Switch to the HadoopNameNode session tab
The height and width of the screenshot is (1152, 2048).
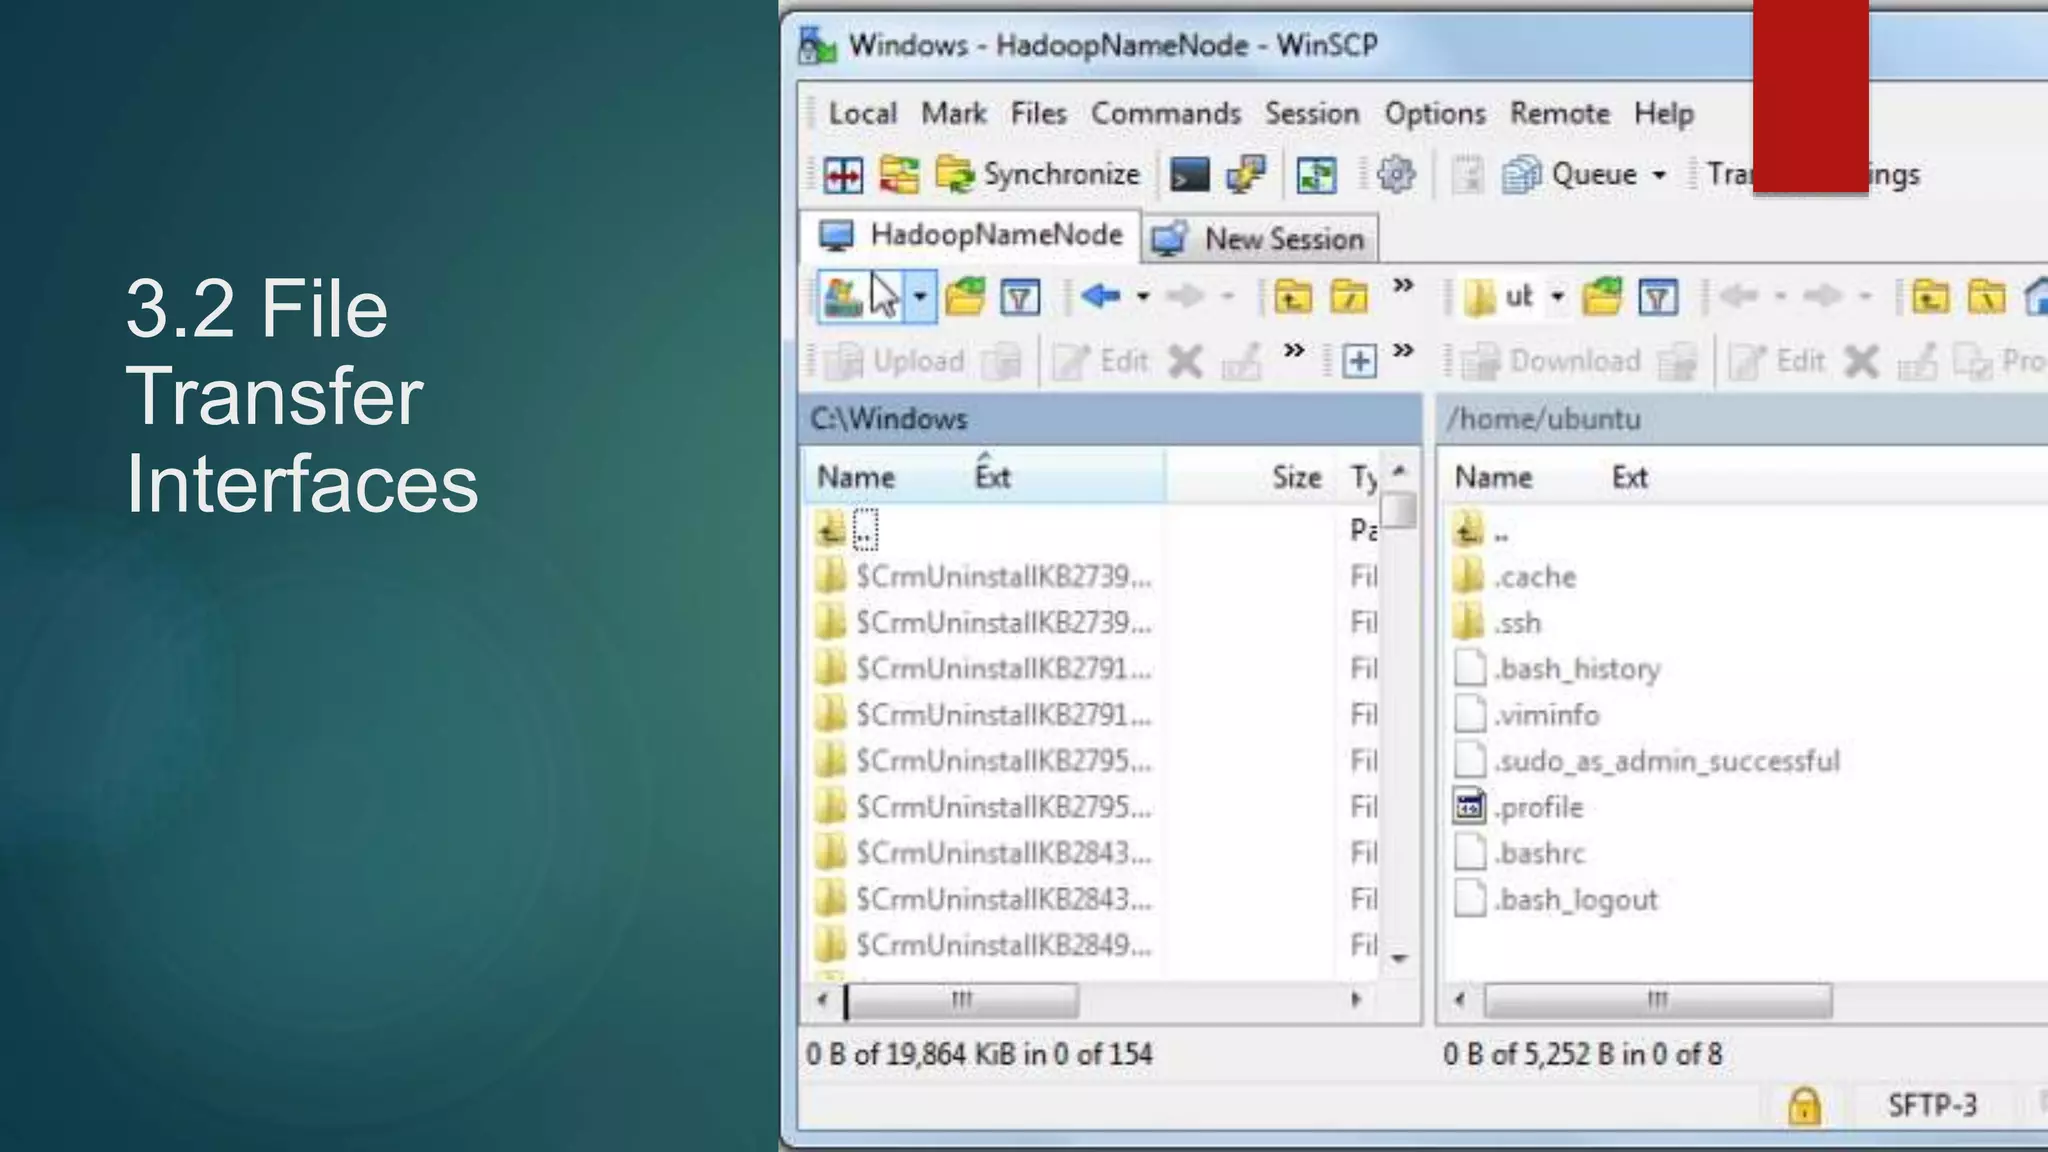(x=971, y=235)
